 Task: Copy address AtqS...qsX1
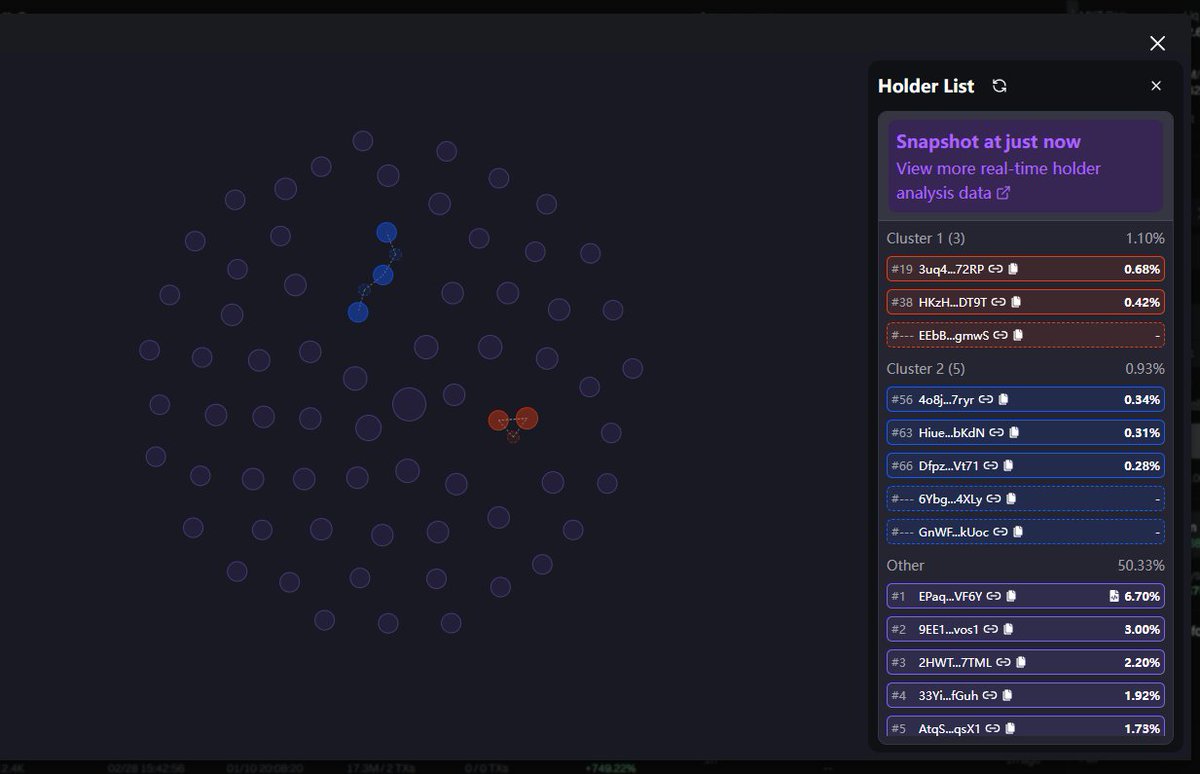point(1009,728)
